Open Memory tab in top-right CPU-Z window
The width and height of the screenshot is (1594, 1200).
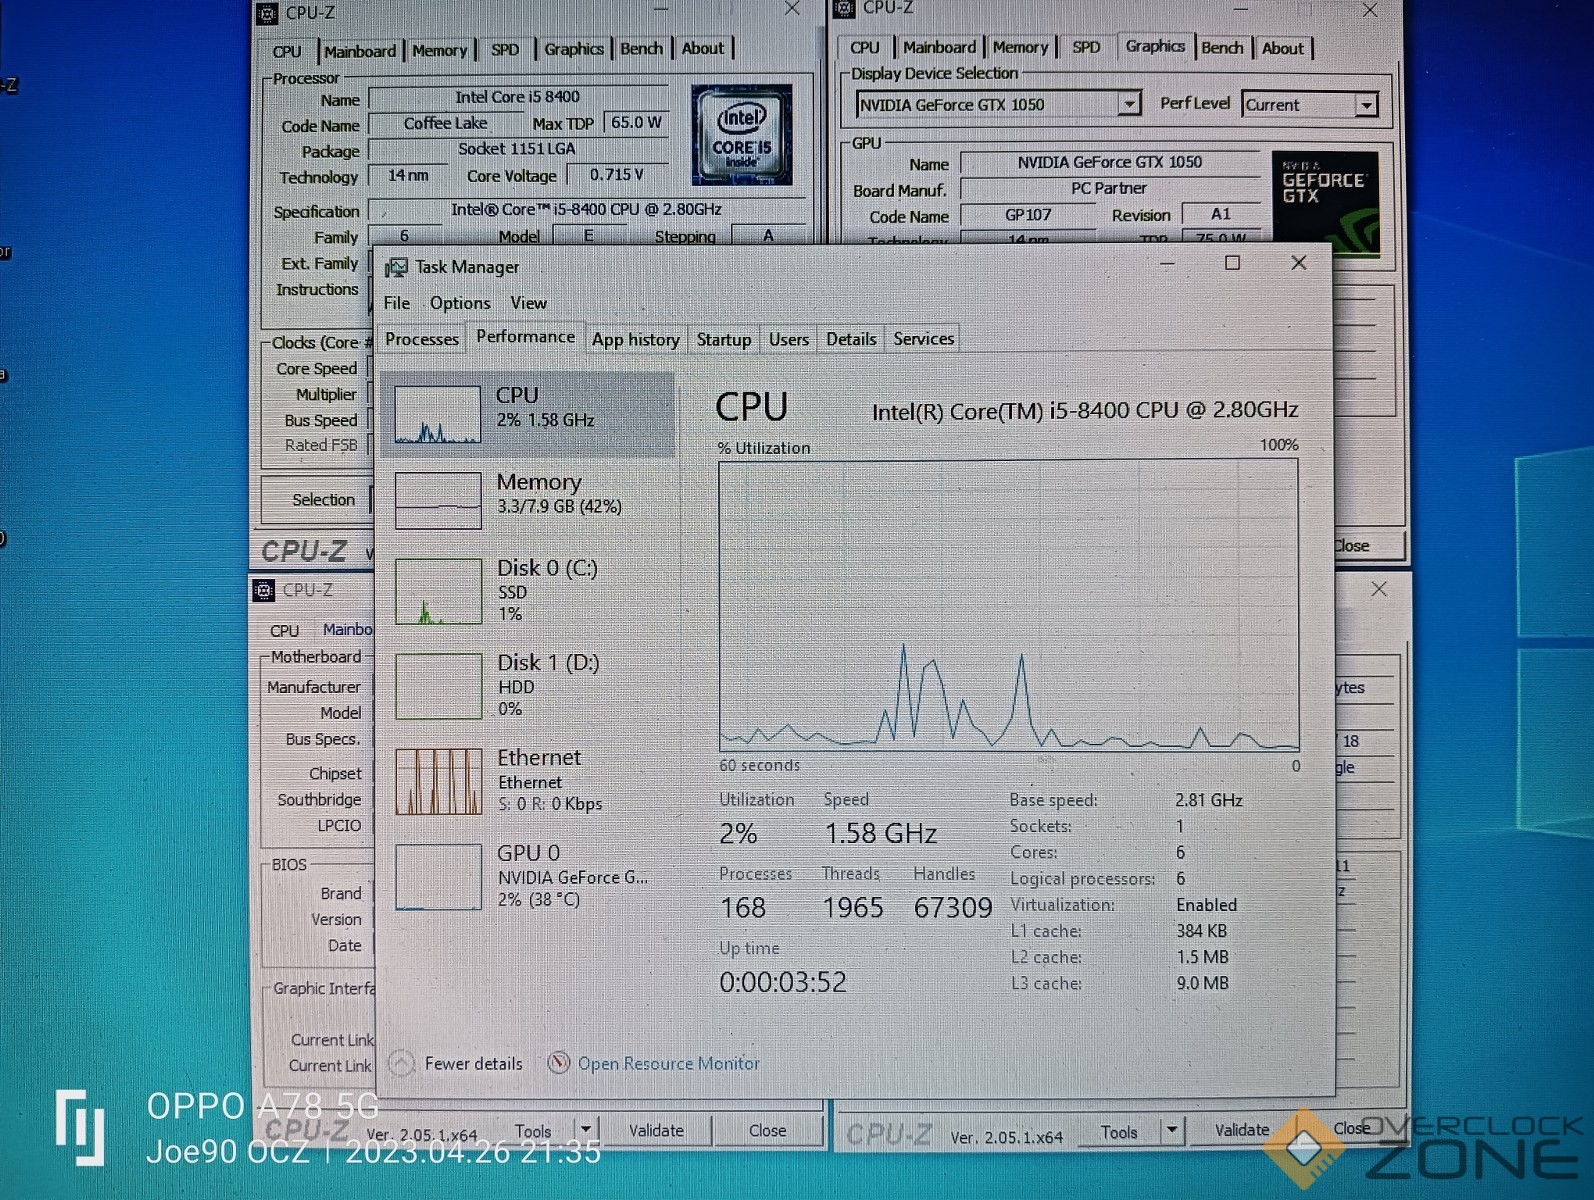(1020, 47)
